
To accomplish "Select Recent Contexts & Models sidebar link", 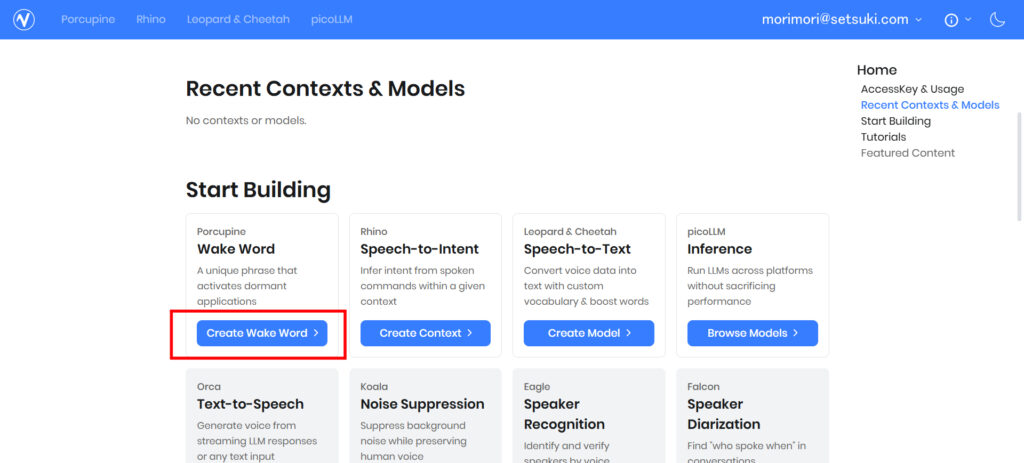I will pos(930,105).
